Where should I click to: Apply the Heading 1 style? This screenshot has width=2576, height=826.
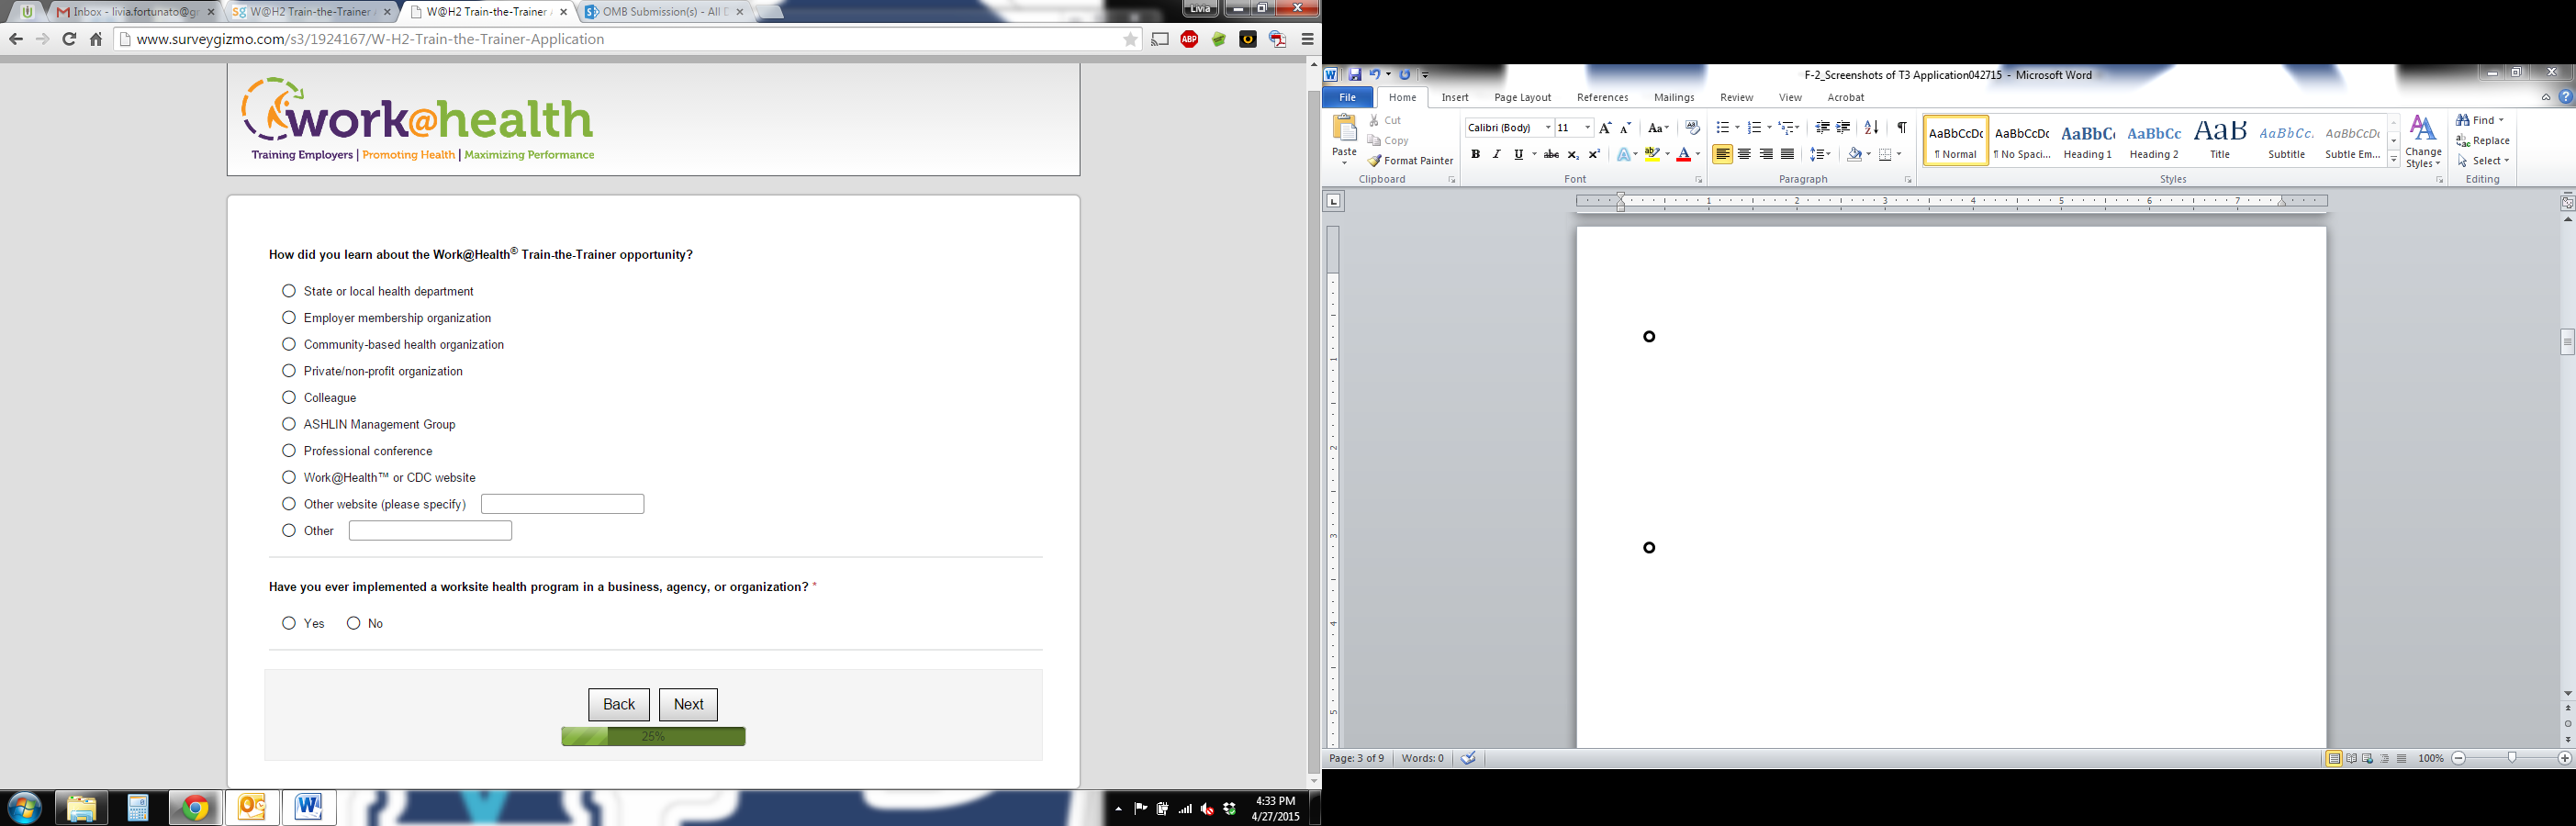(x=2087, y=140)
